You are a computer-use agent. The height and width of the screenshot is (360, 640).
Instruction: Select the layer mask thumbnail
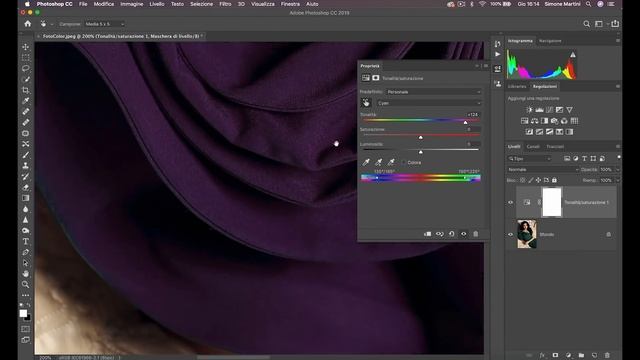coord(552,202)
